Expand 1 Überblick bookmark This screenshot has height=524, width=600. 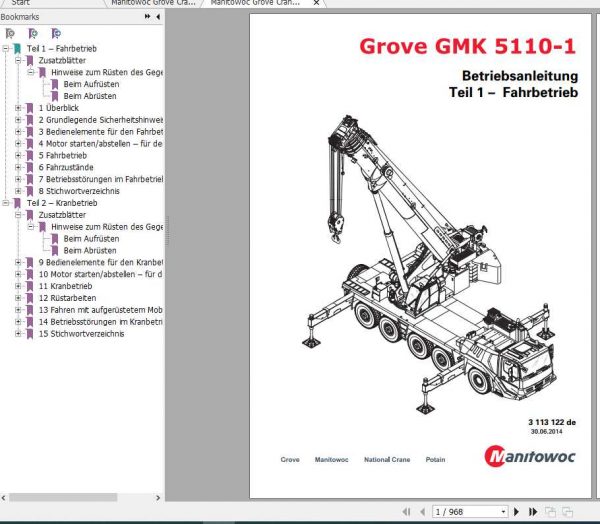[18, 108]
